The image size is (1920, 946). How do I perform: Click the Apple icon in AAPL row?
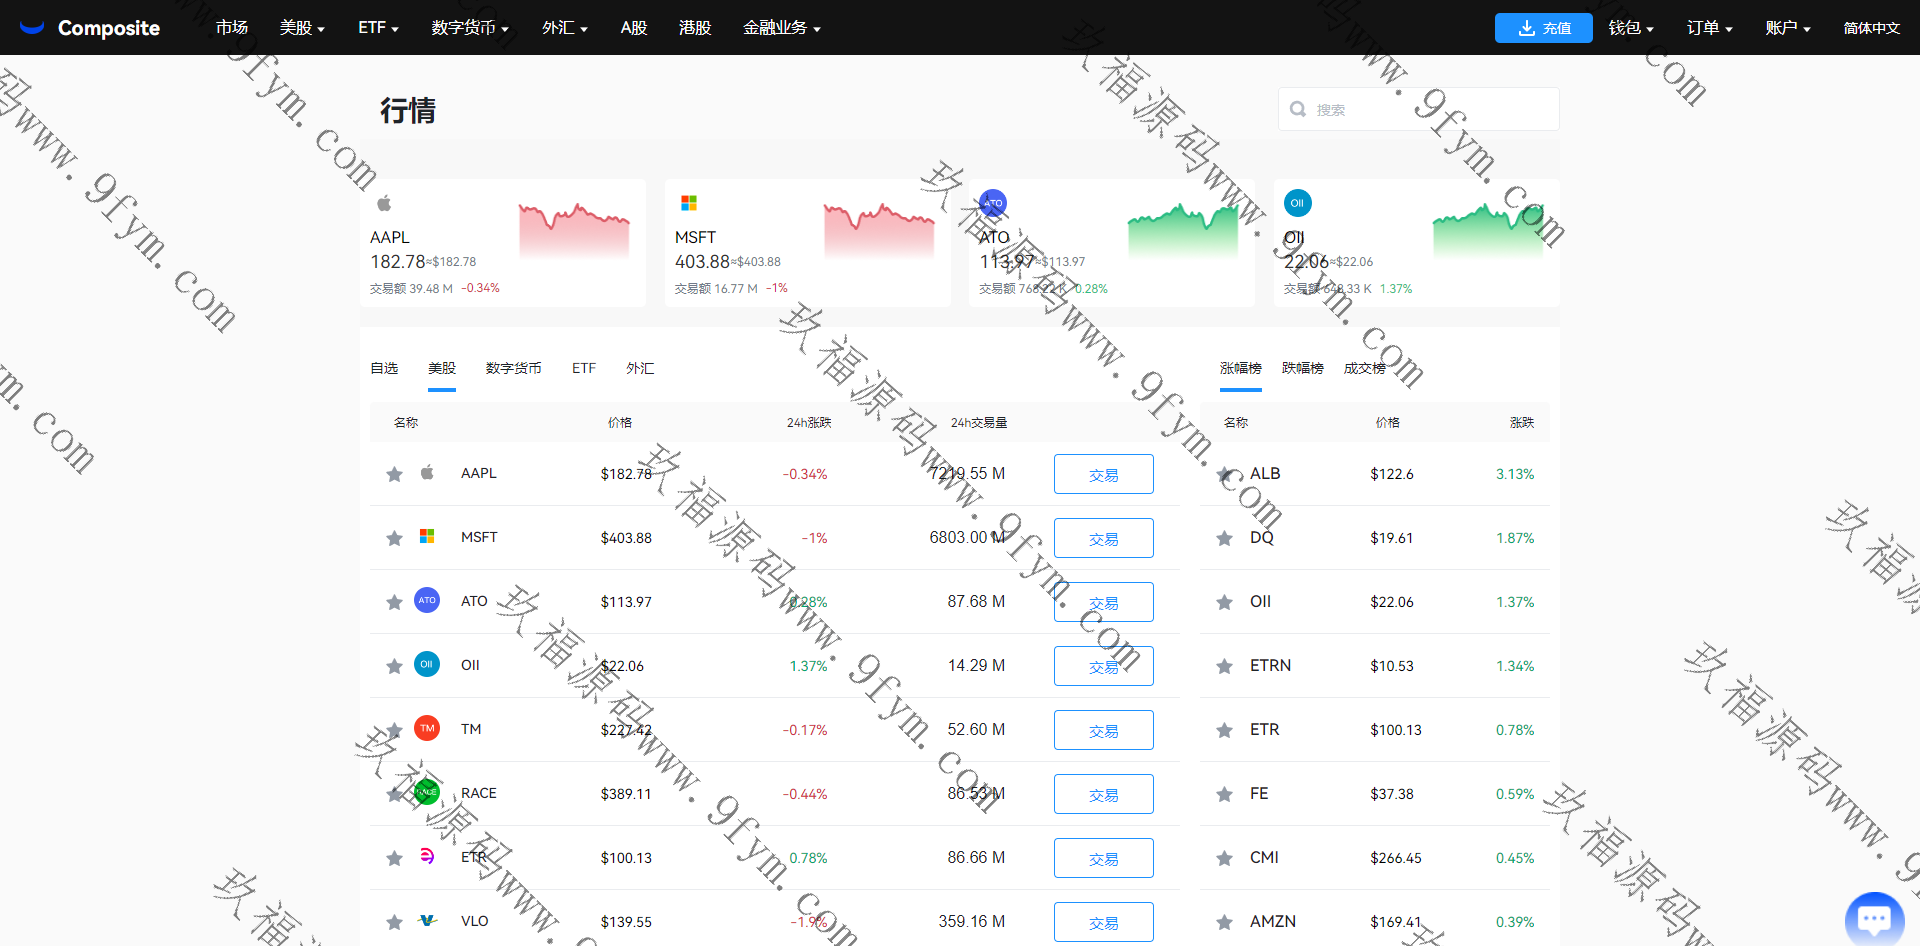[x=427, y=473]
